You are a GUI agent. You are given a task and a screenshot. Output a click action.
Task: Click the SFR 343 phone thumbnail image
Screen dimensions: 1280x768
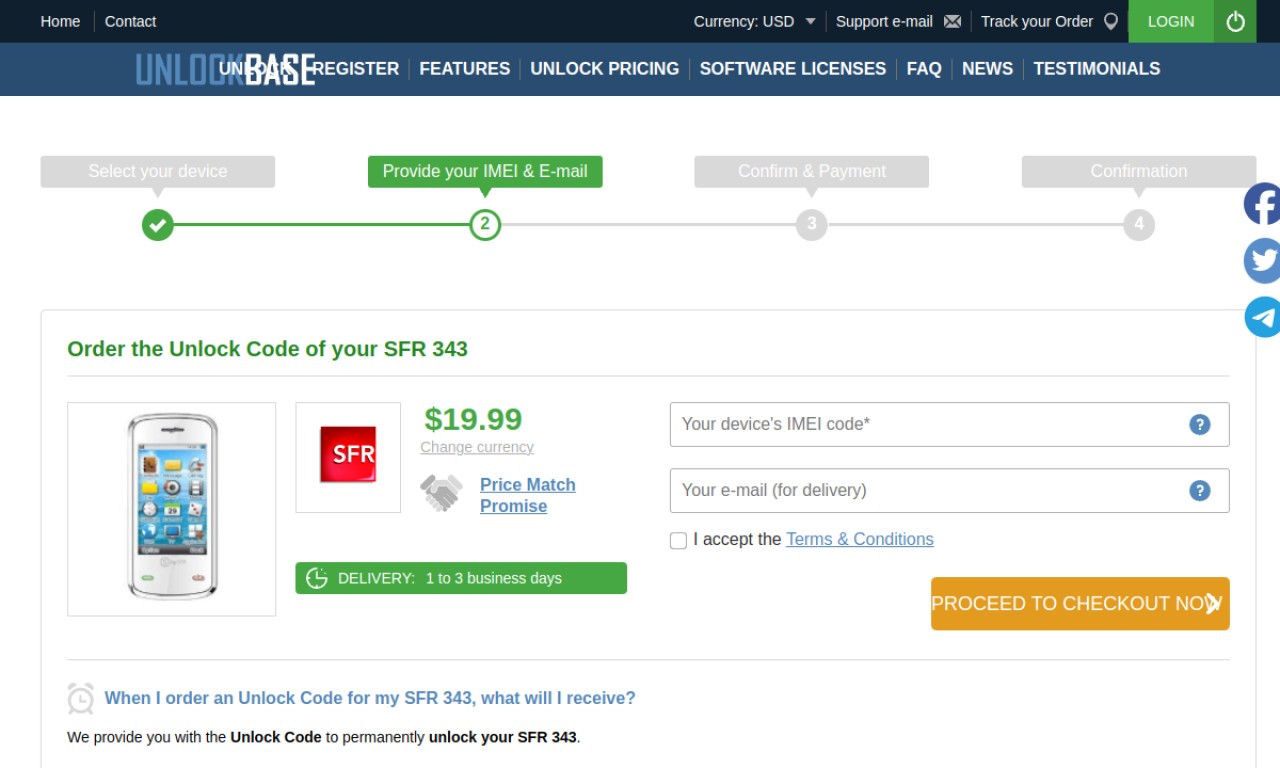click(x=172, y=509)
